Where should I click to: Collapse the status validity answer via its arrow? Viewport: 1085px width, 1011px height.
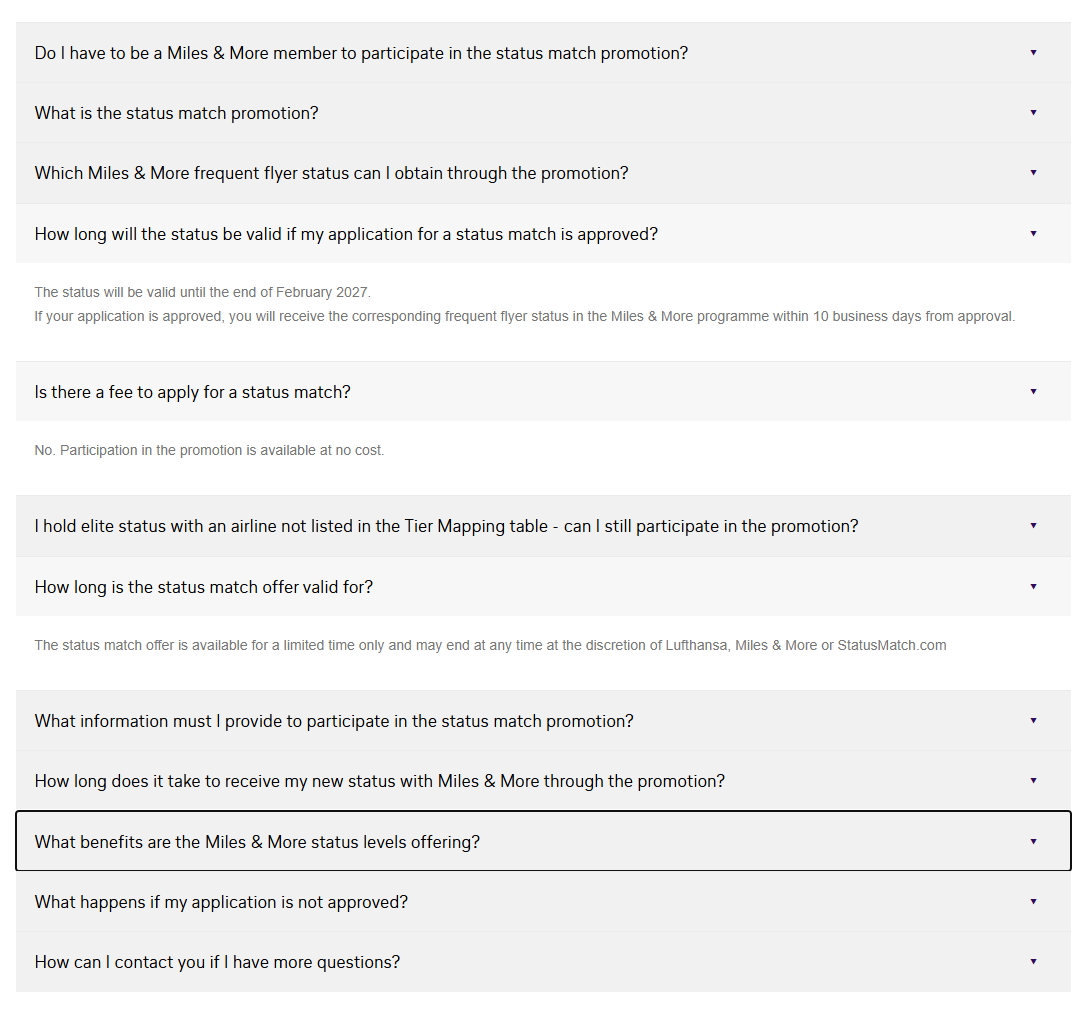[x=1033, y=233]
